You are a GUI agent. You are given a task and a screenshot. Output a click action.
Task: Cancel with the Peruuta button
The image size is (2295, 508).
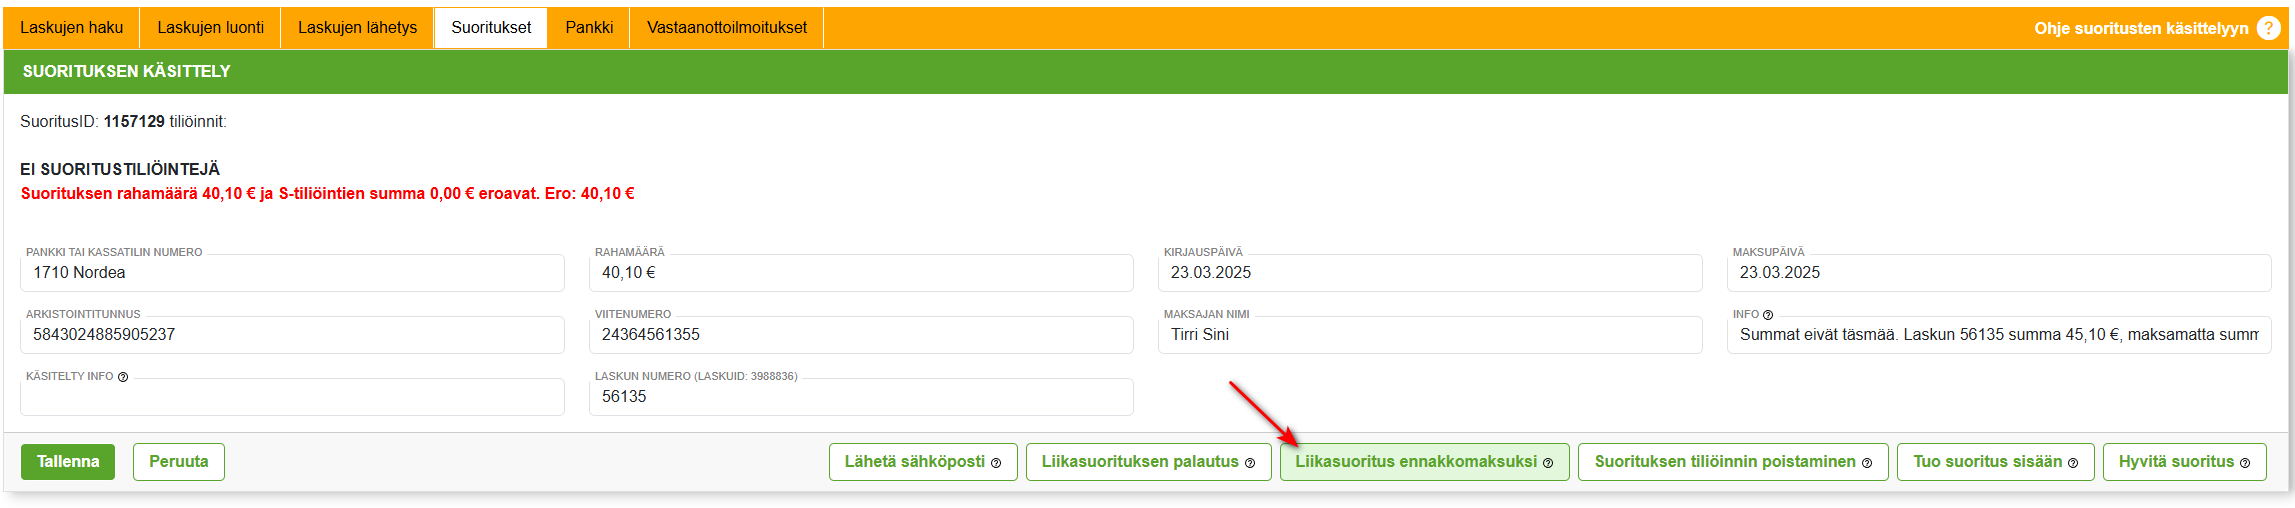click(x=178, y=462)
